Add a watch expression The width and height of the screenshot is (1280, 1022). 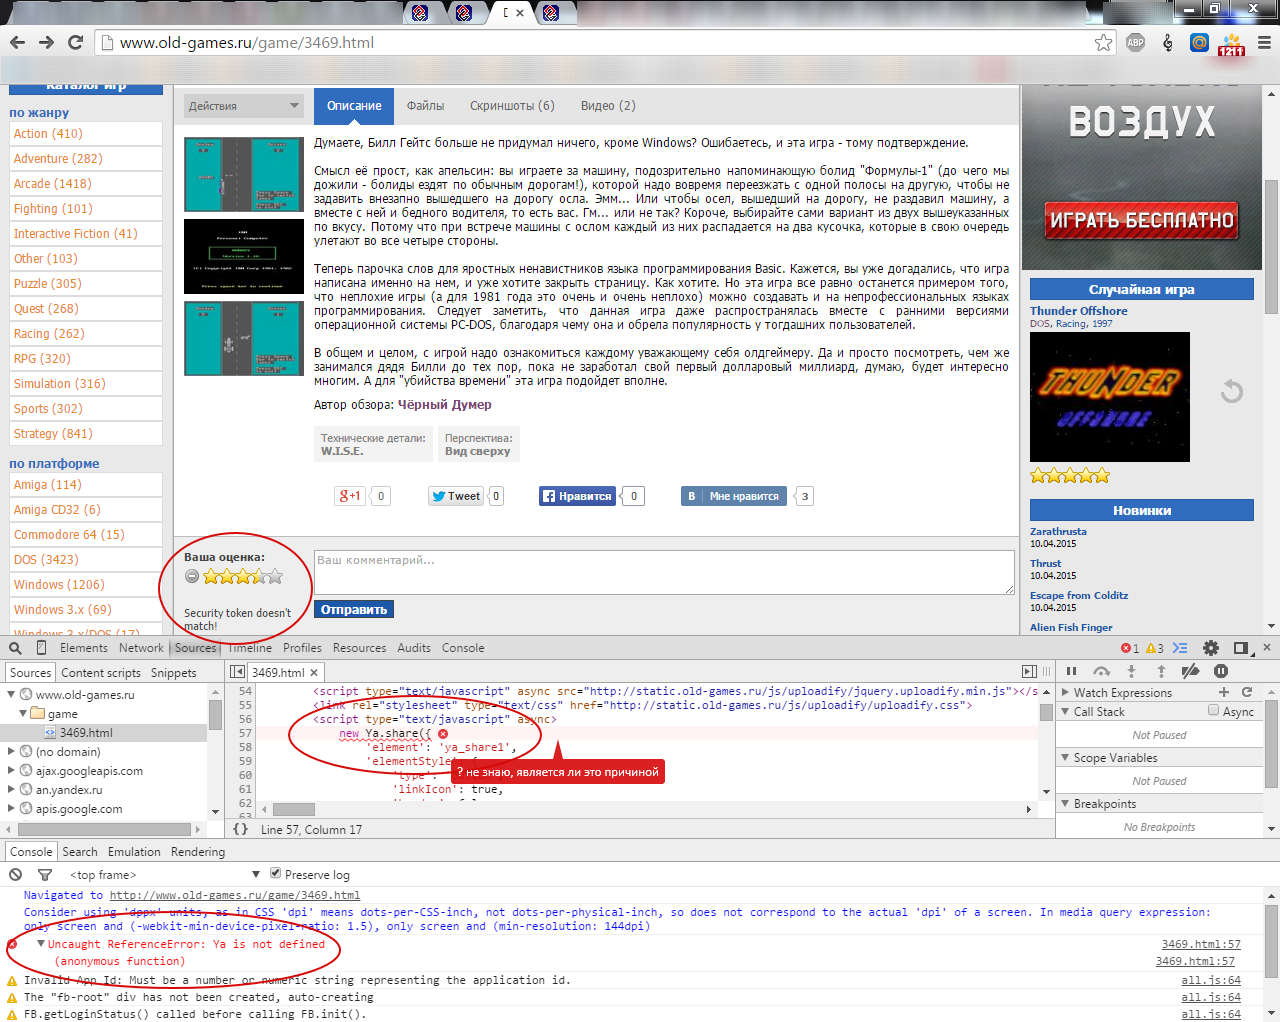pos(1223,692)
